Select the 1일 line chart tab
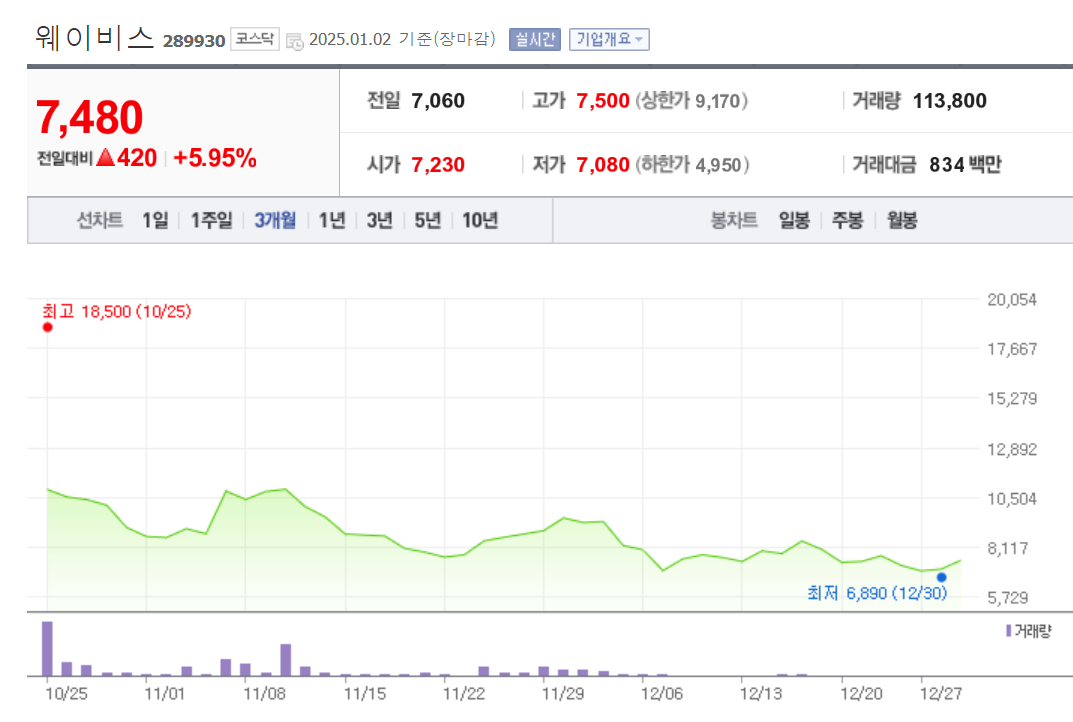Image resolution: width=1073 pixels, height=722 pixels. (155, 220)
